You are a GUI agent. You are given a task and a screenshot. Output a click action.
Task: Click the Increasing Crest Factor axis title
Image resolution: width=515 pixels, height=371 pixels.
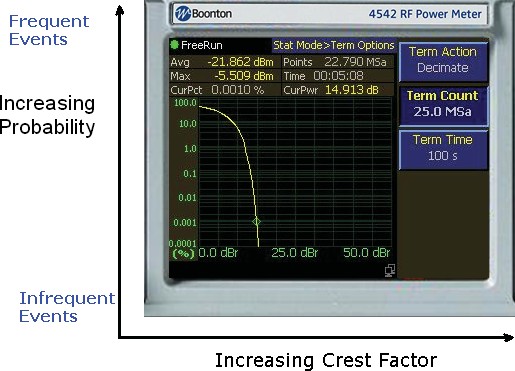[326, 360]
